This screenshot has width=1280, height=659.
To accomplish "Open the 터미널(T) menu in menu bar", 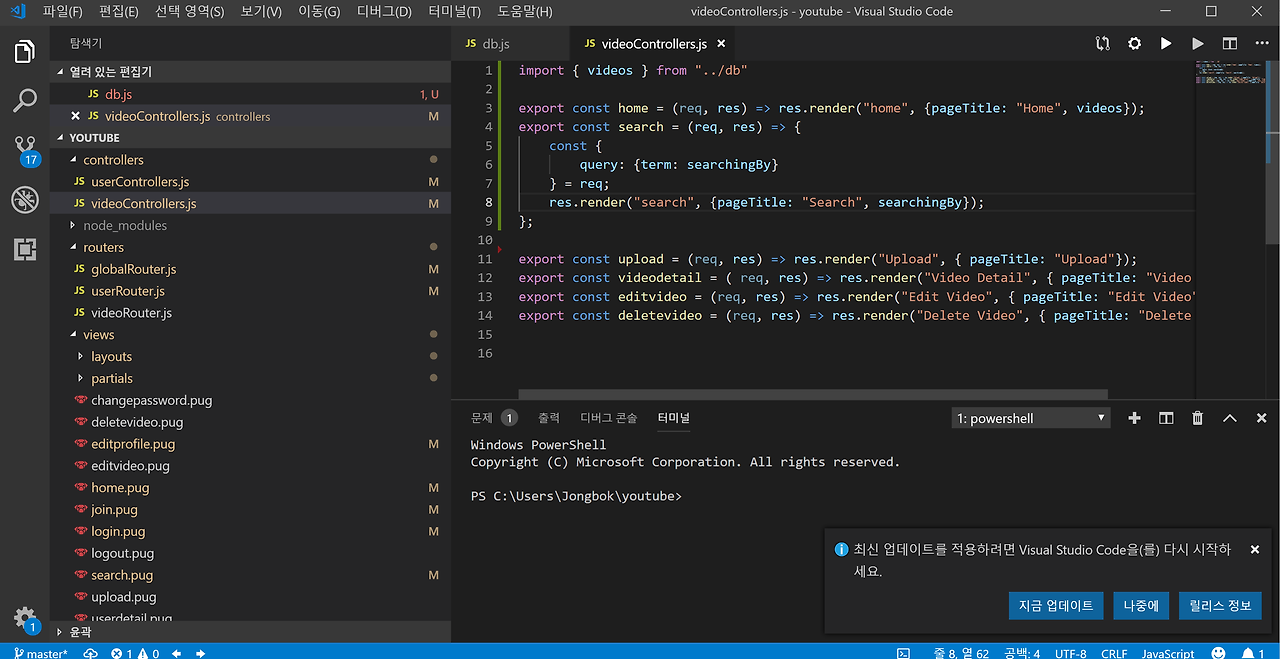I will tap(454, 12).
